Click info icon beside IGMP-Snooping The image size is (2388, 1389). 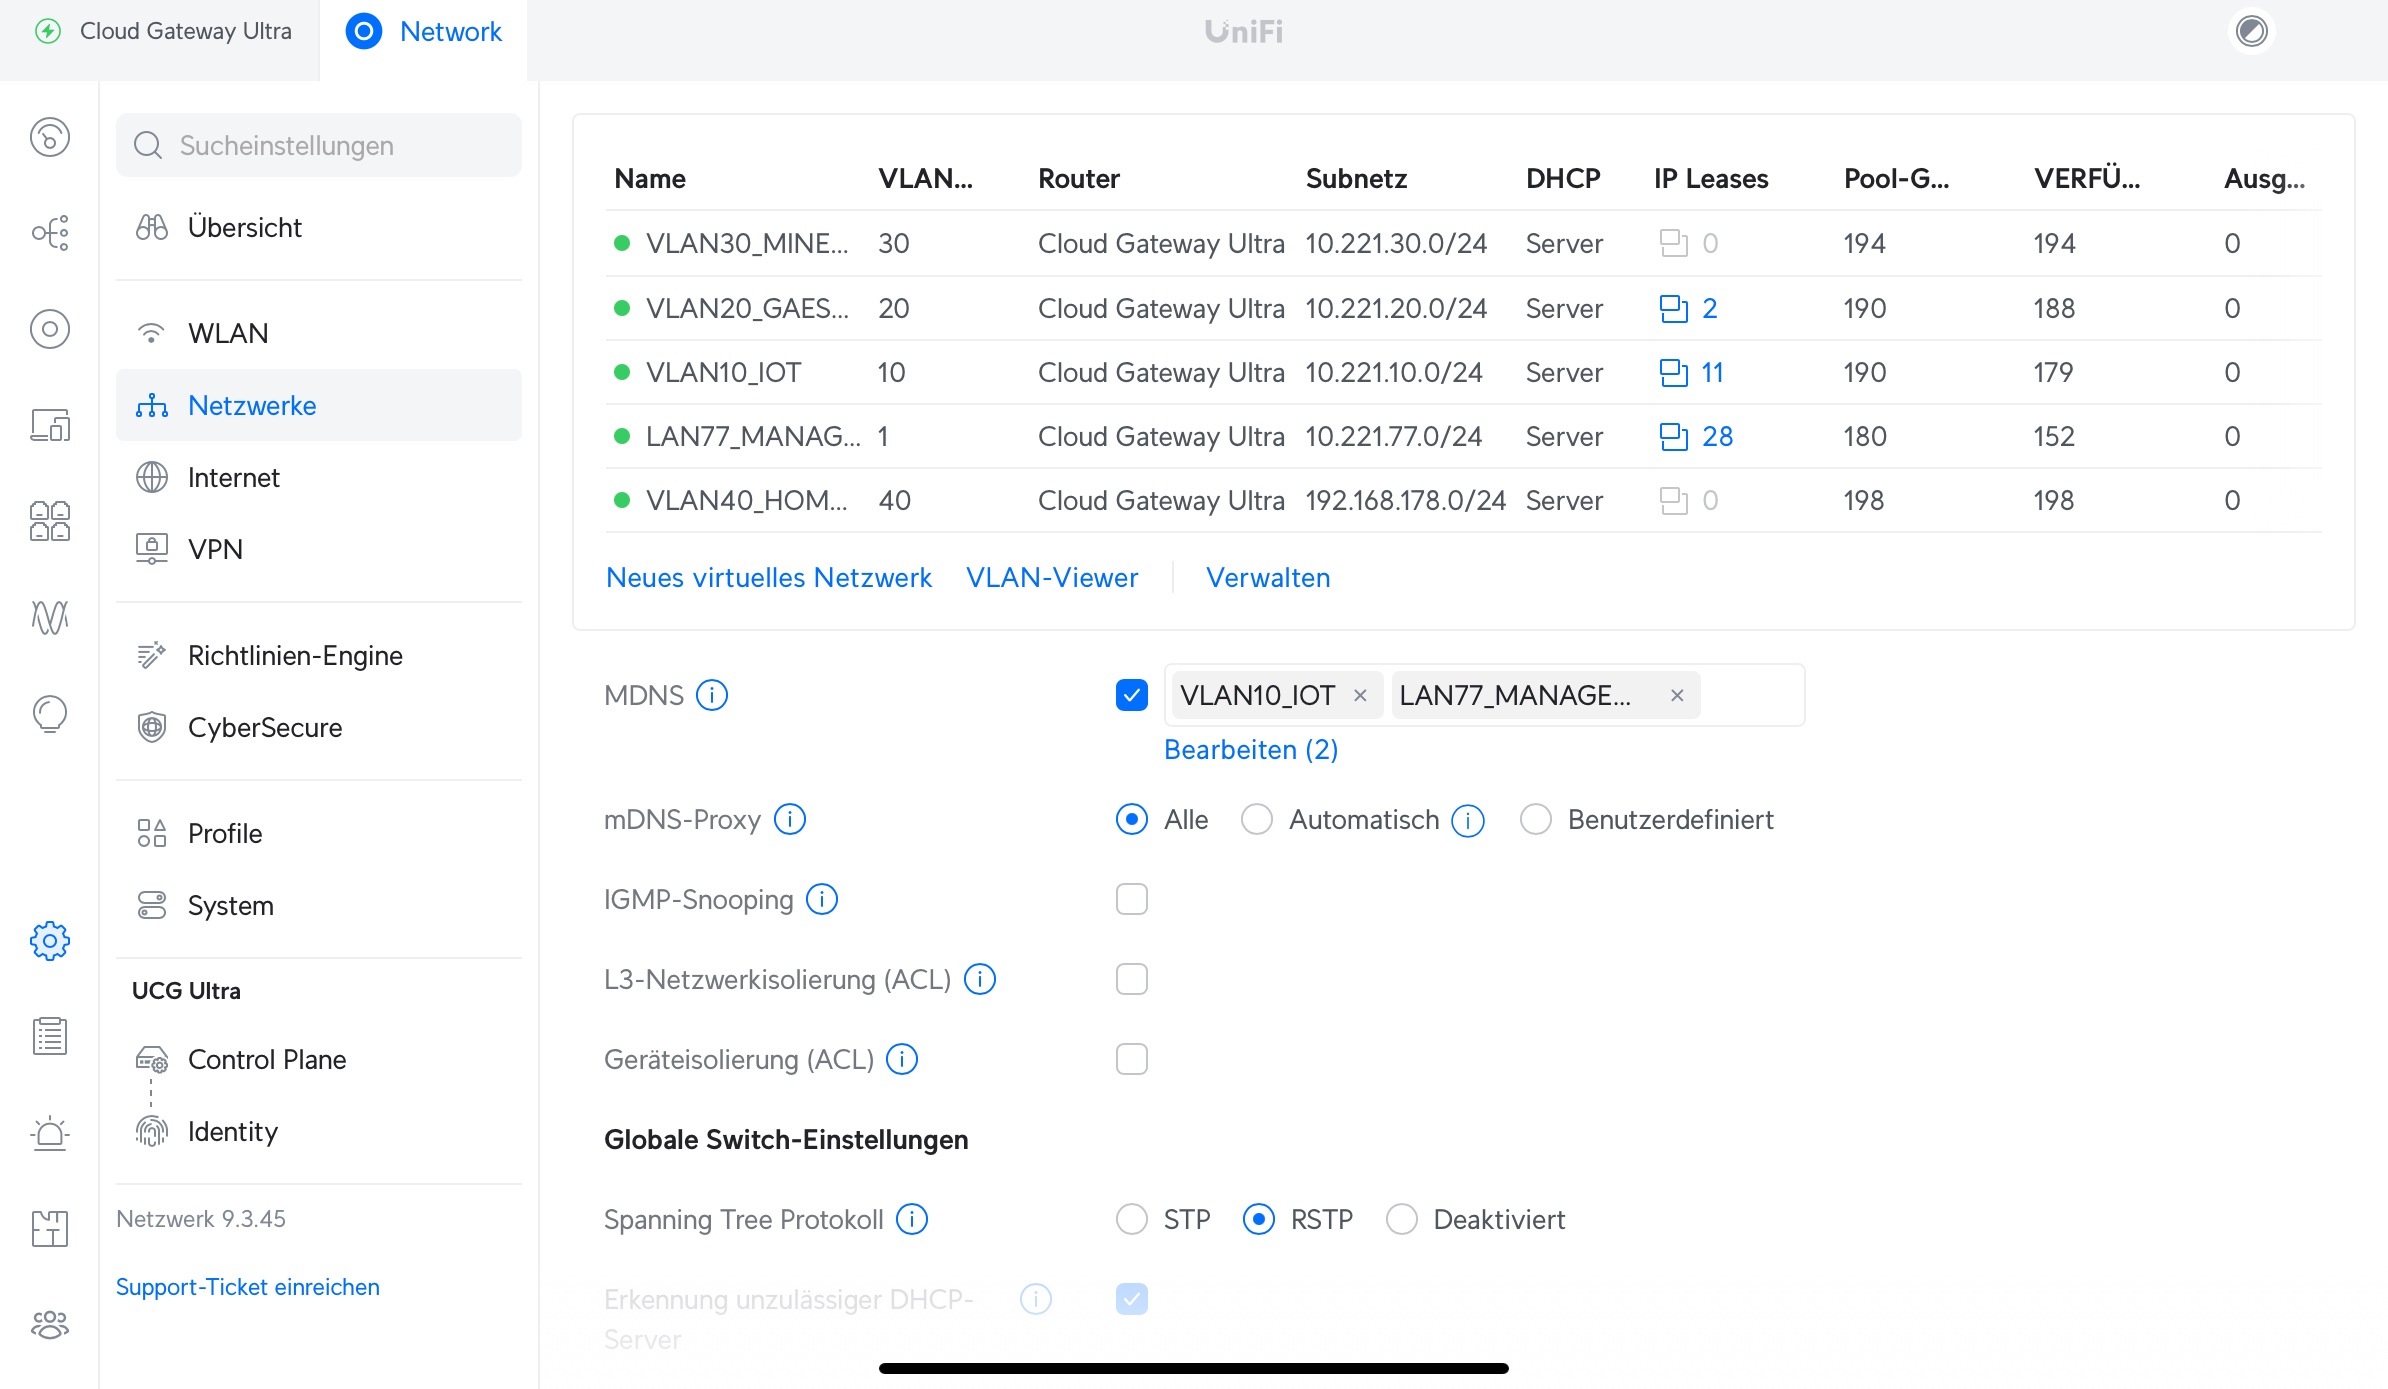822,899
